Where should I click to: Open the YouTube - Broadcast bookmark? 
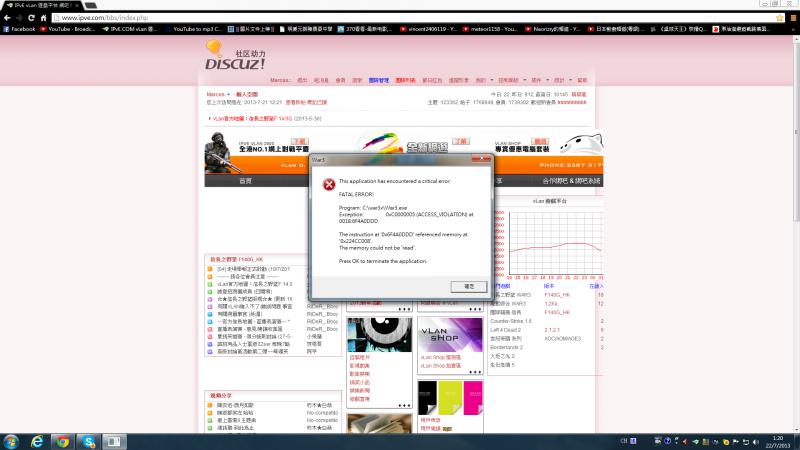pos(68,29)
